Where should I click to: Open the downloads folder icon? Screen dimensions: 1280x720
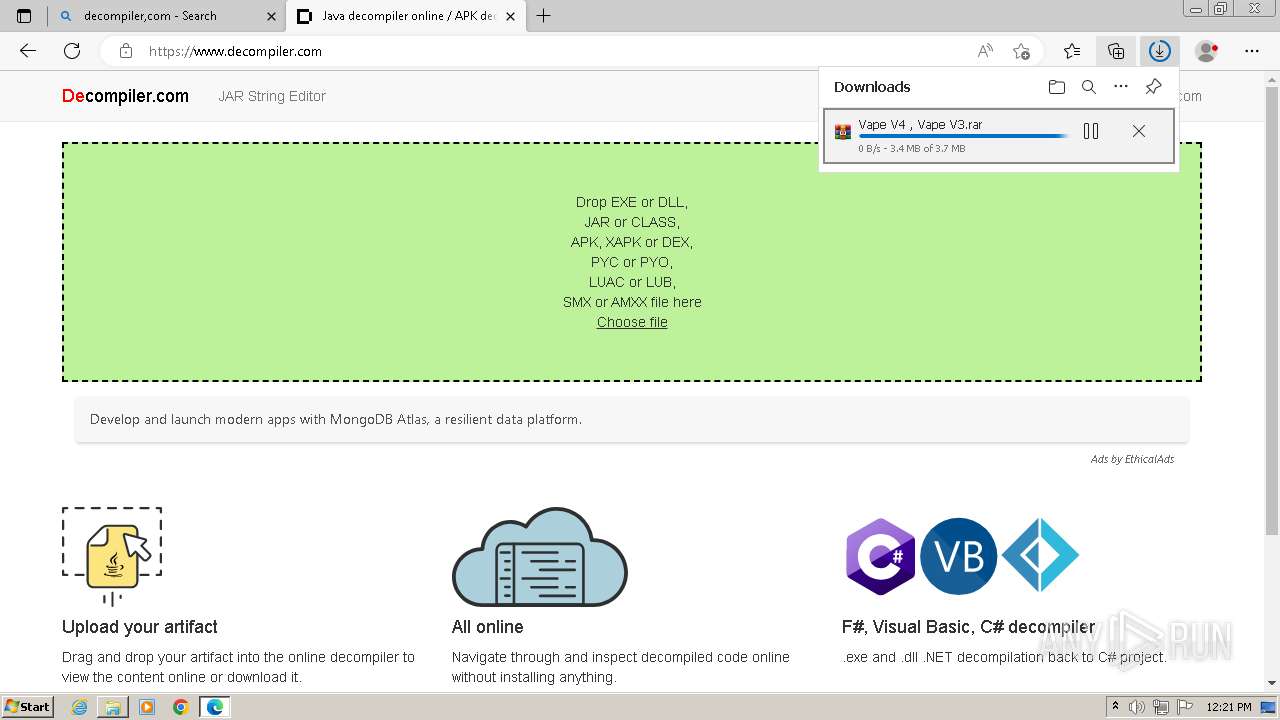coord(1057,87)
